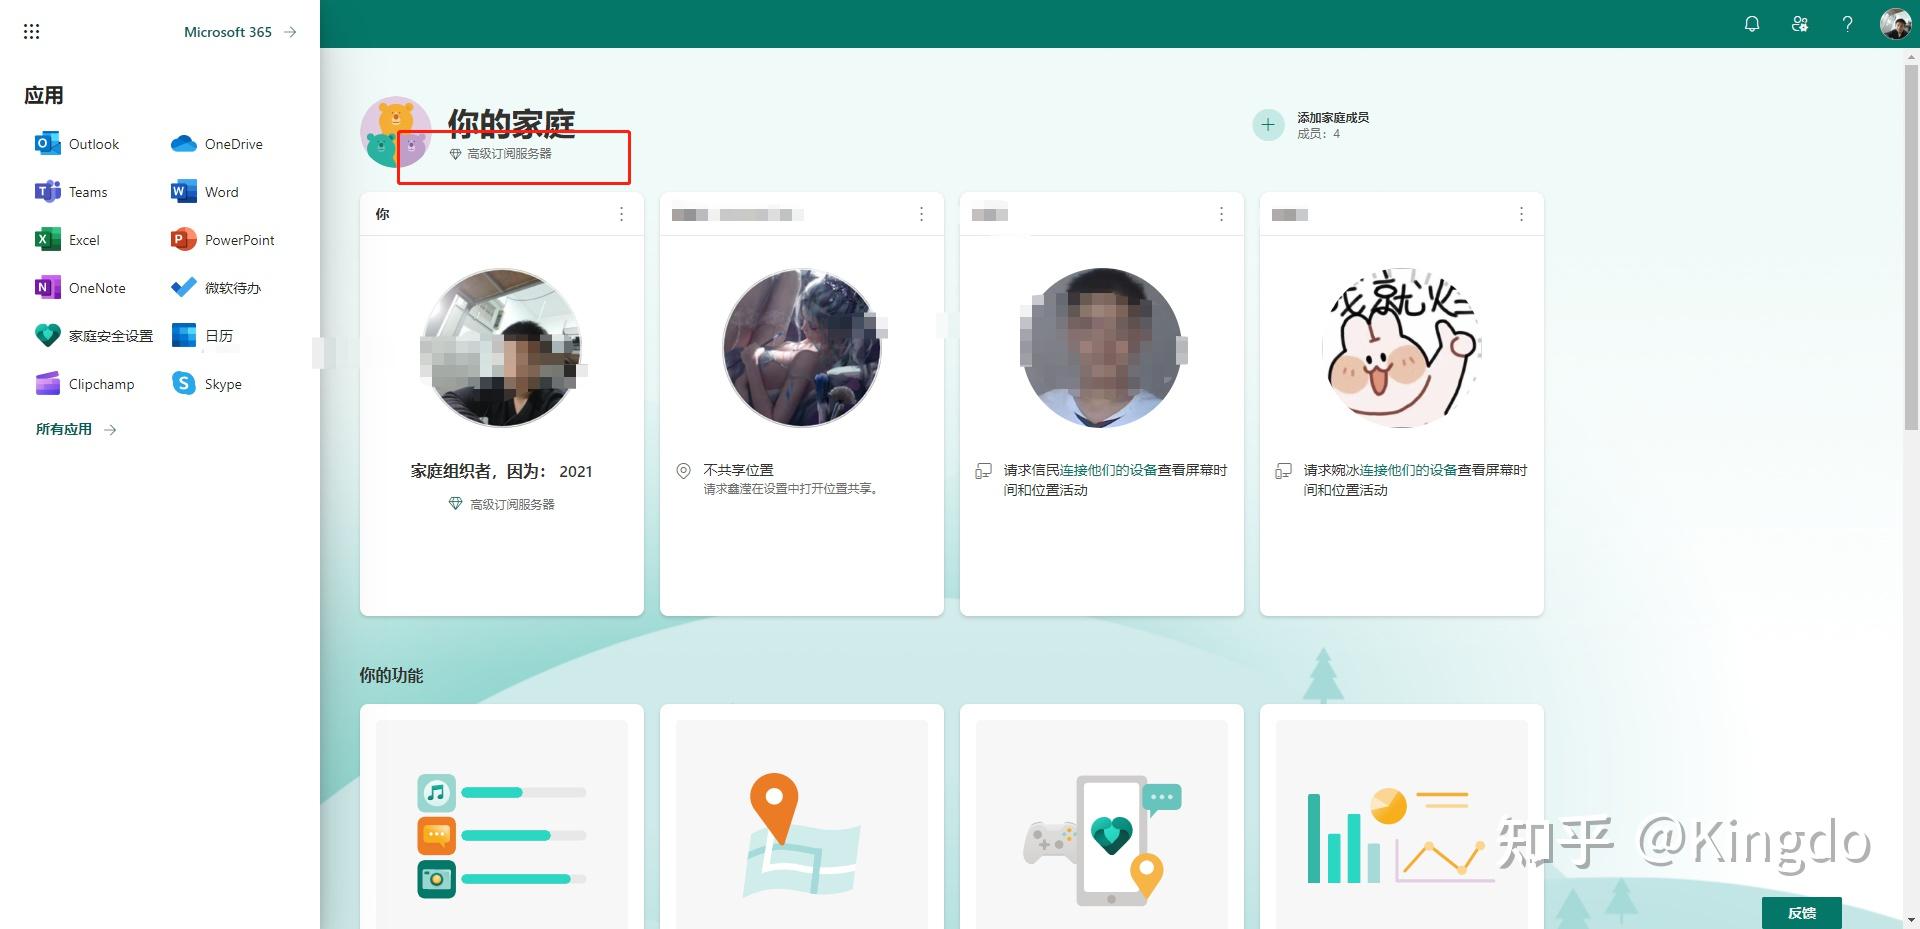Open OneDrive app
1920x929 pixels.
point(217,144)
